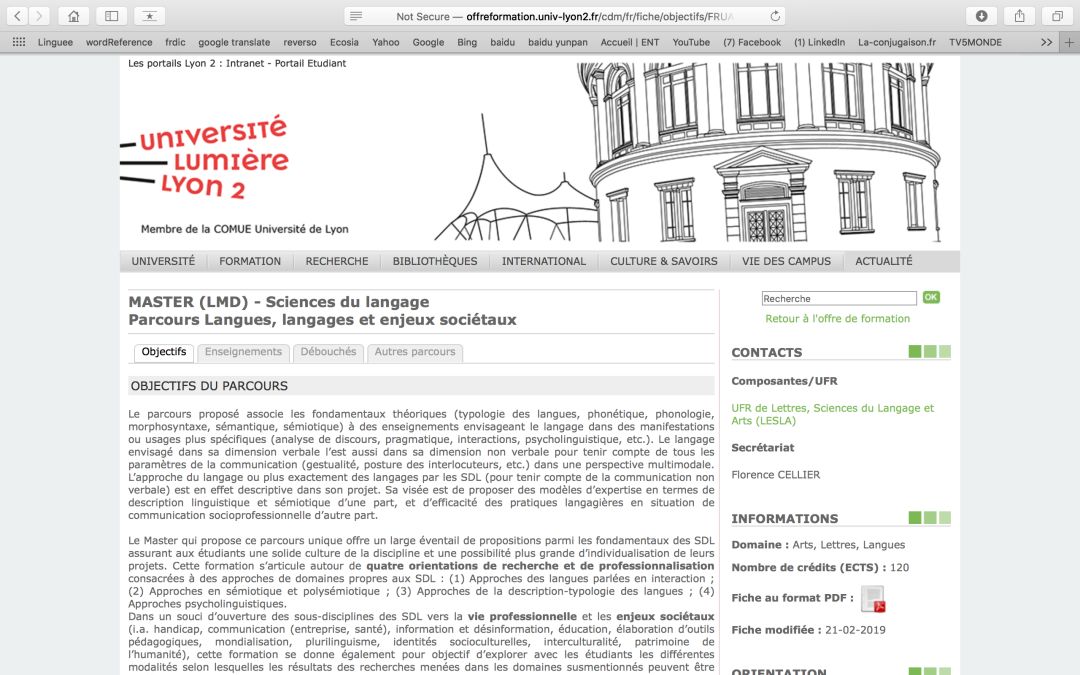Open the baidu yunpan bookmark
Screen dimensions: 1080x675
coord(558,42)
